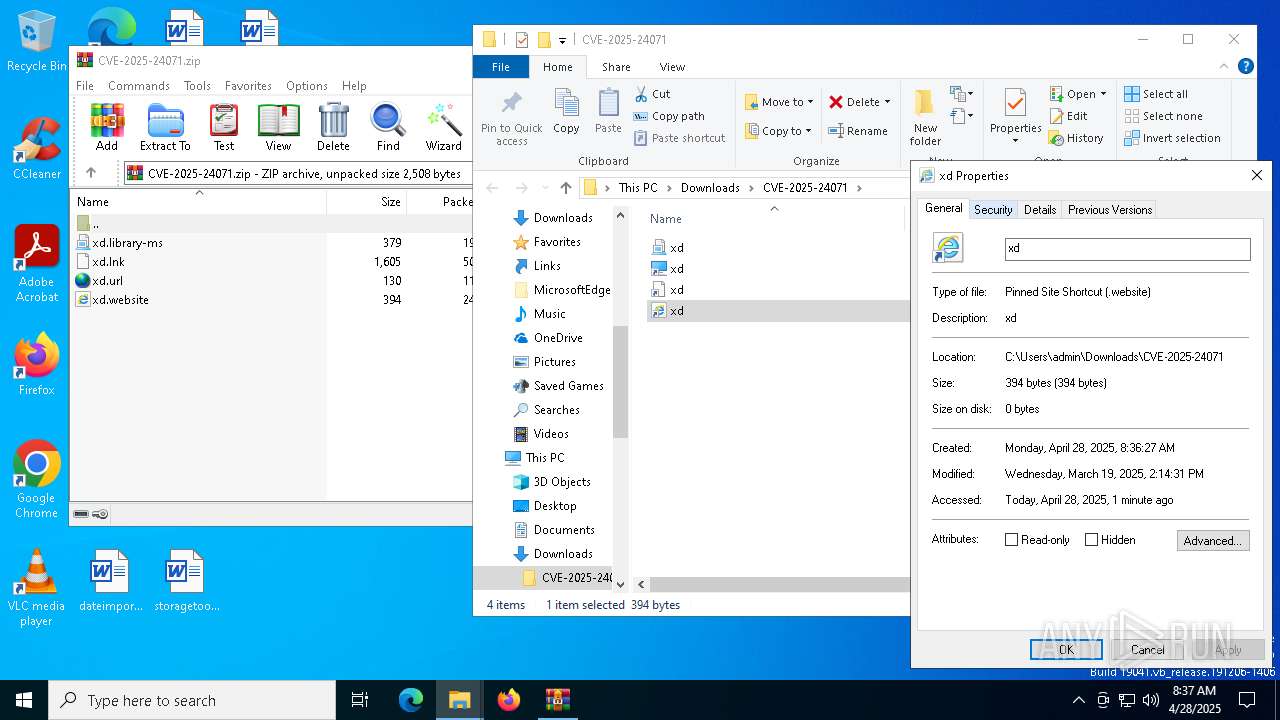Expand Properties dropdown arrow in ribbon
Screen dimensions: 1280x720
coord(1015,141)
